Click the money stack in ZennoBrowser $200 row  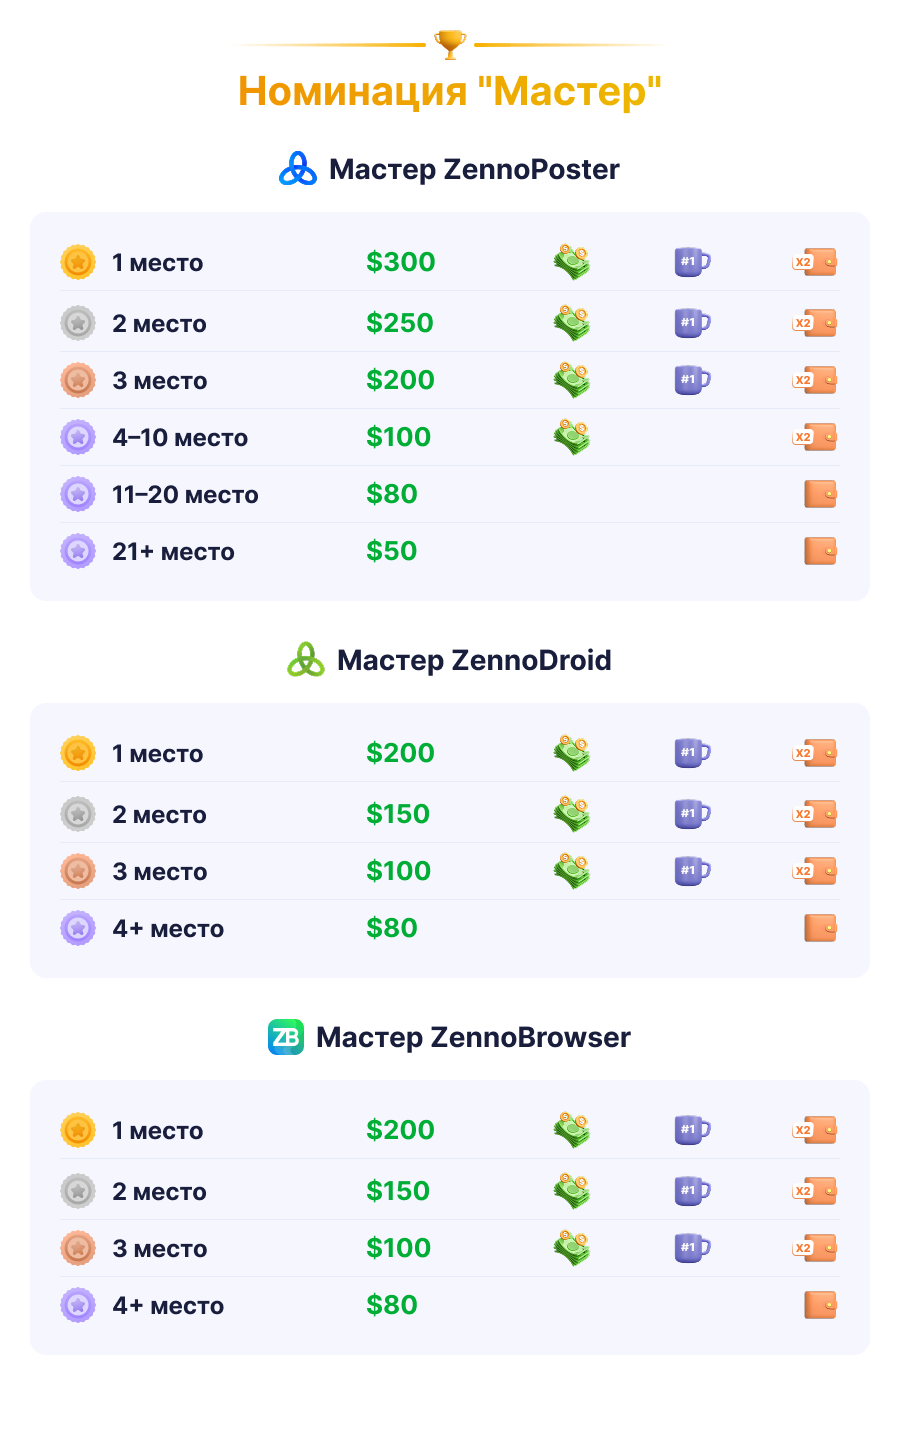coord(572,1130)
